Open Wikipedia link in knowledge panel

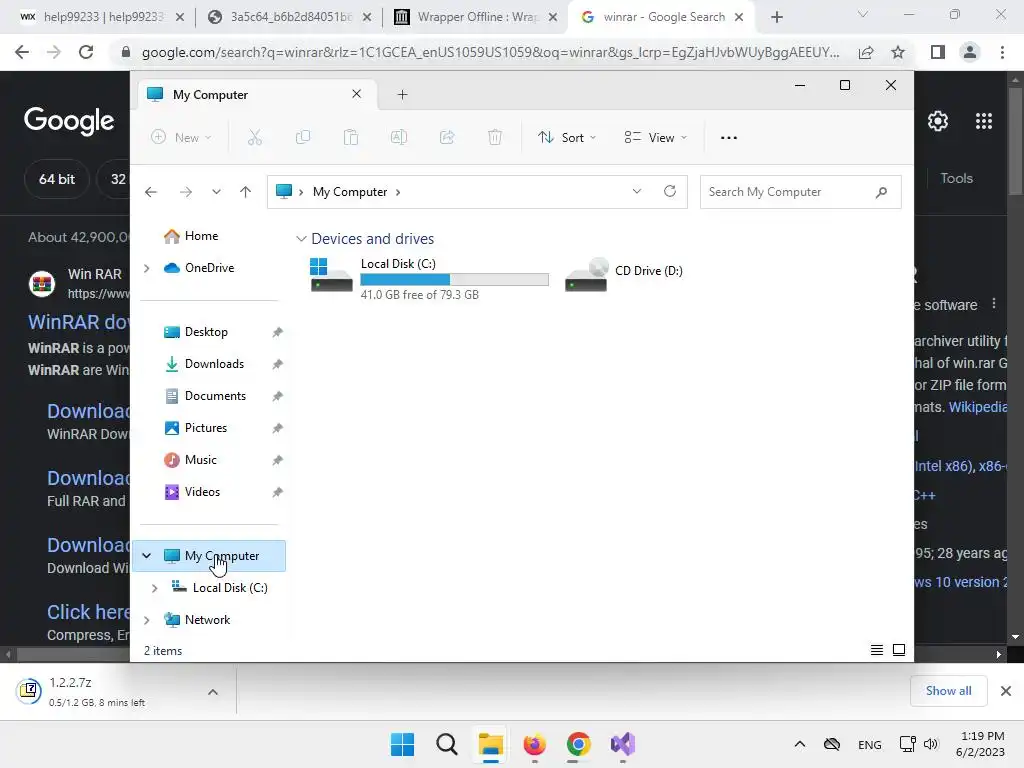coord(977,407)
